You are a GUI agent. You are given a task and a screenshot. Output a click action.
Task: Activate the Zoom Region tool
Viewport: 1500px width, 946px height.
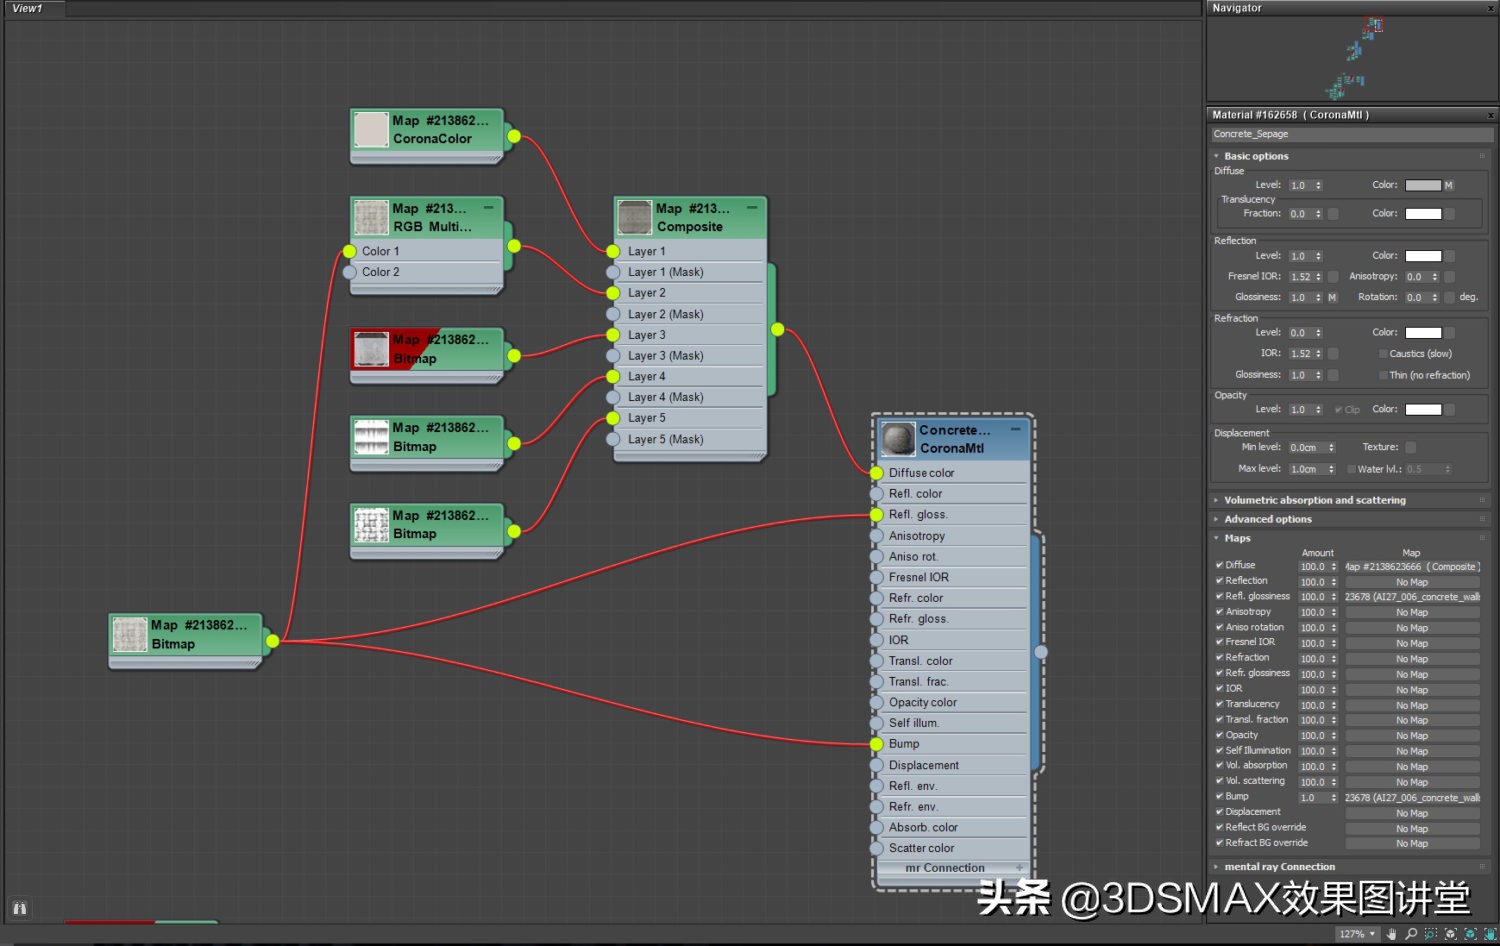(x=1431, y=934)
